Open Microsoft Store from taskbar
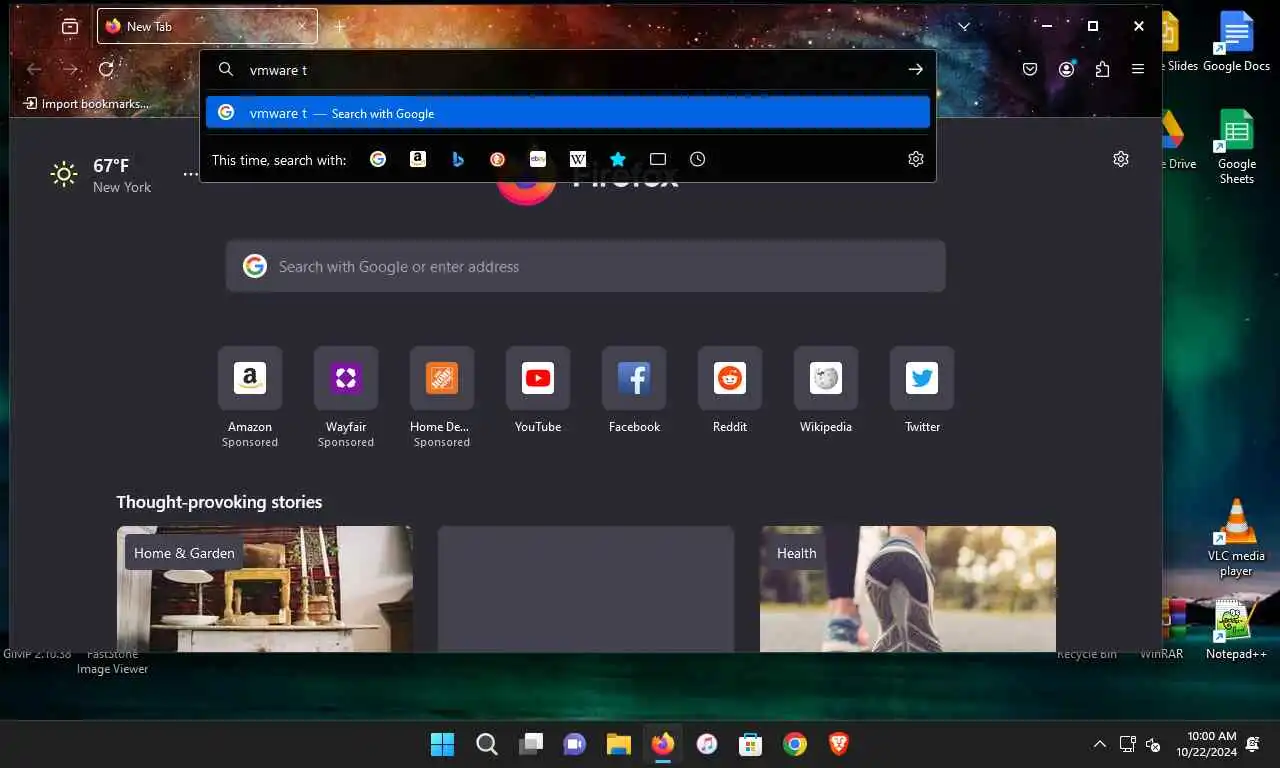Viewport: 1280px width, 768px height. pos(751,744)
